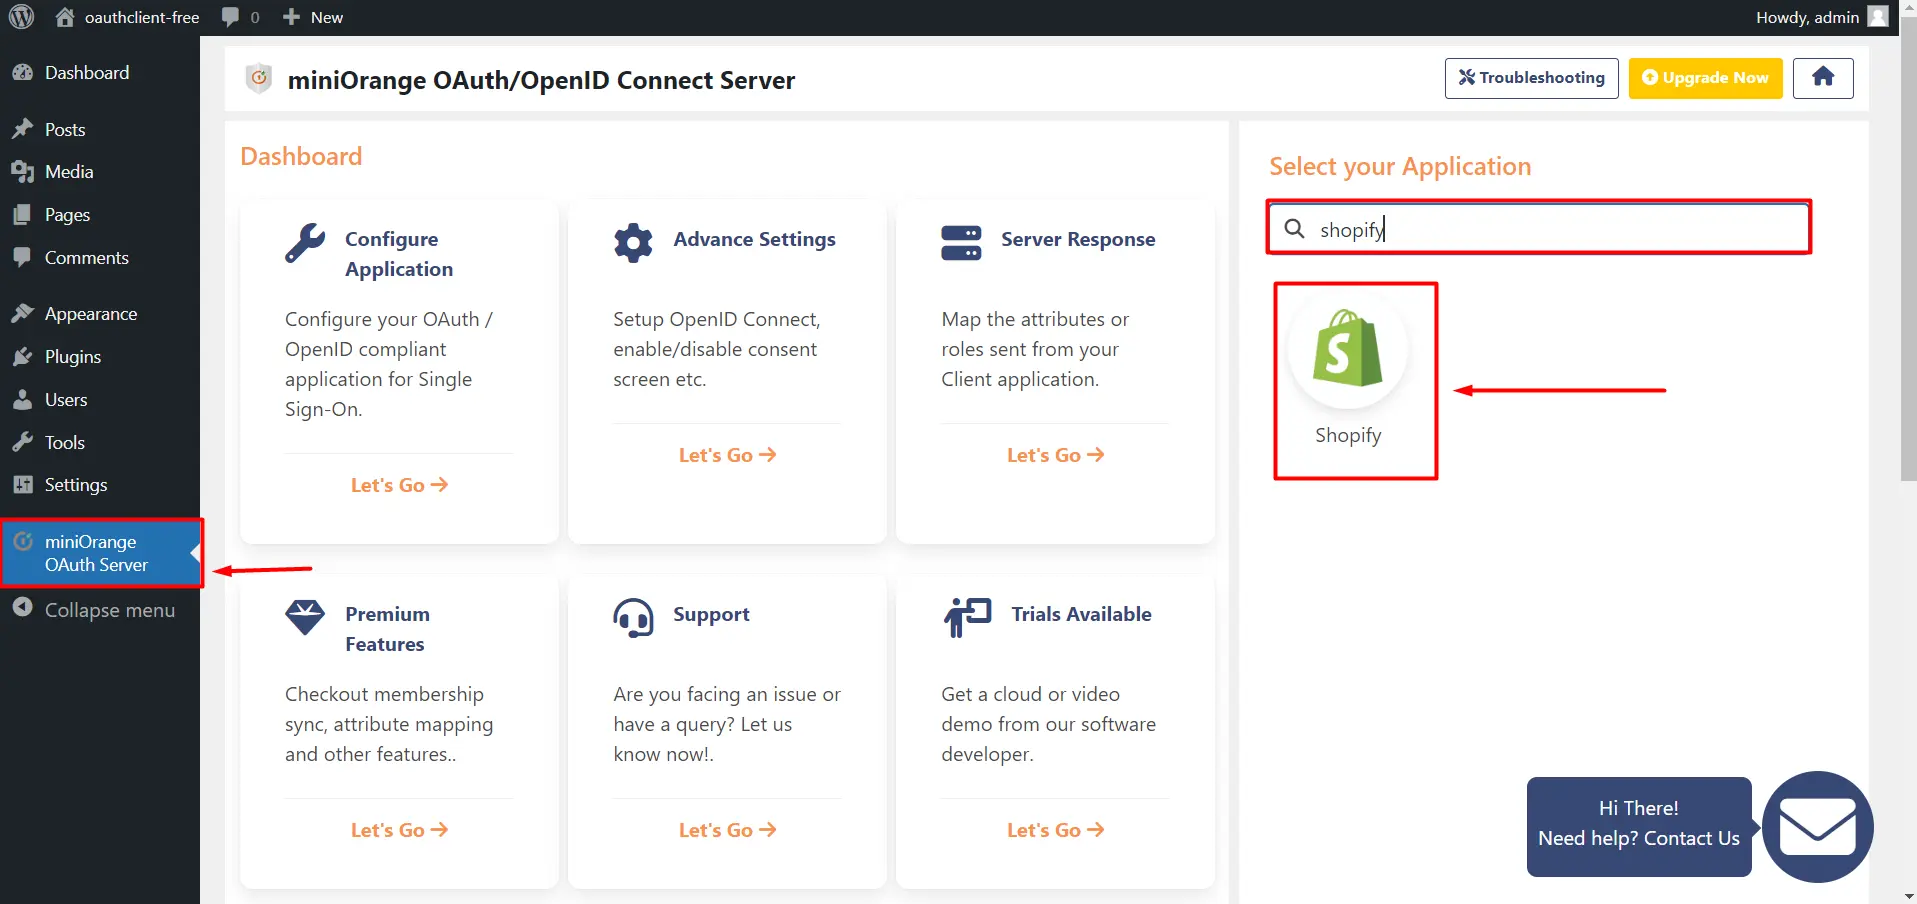Viewport: 1917px width, 904px height.
Task: Click the Pages icon in sidebar
Action: point(22,215)
